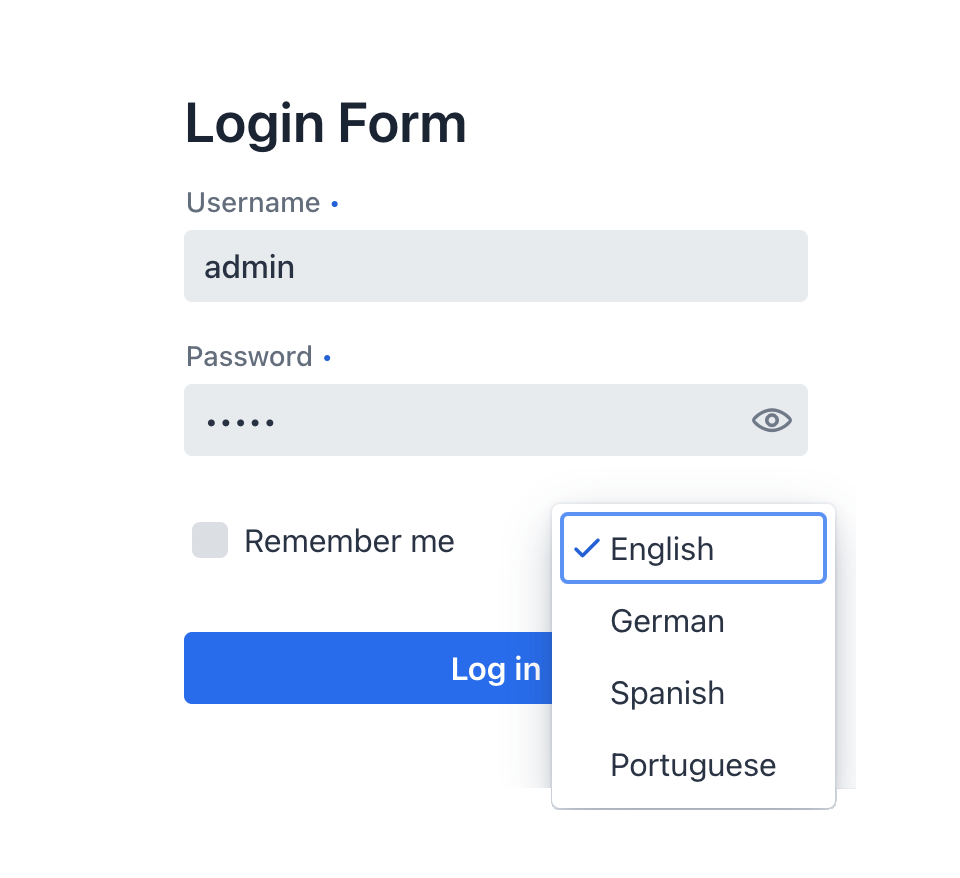960x878 pixels.
Task: Toggle password visibility in the Password field
Action: (x=770, y=420)
